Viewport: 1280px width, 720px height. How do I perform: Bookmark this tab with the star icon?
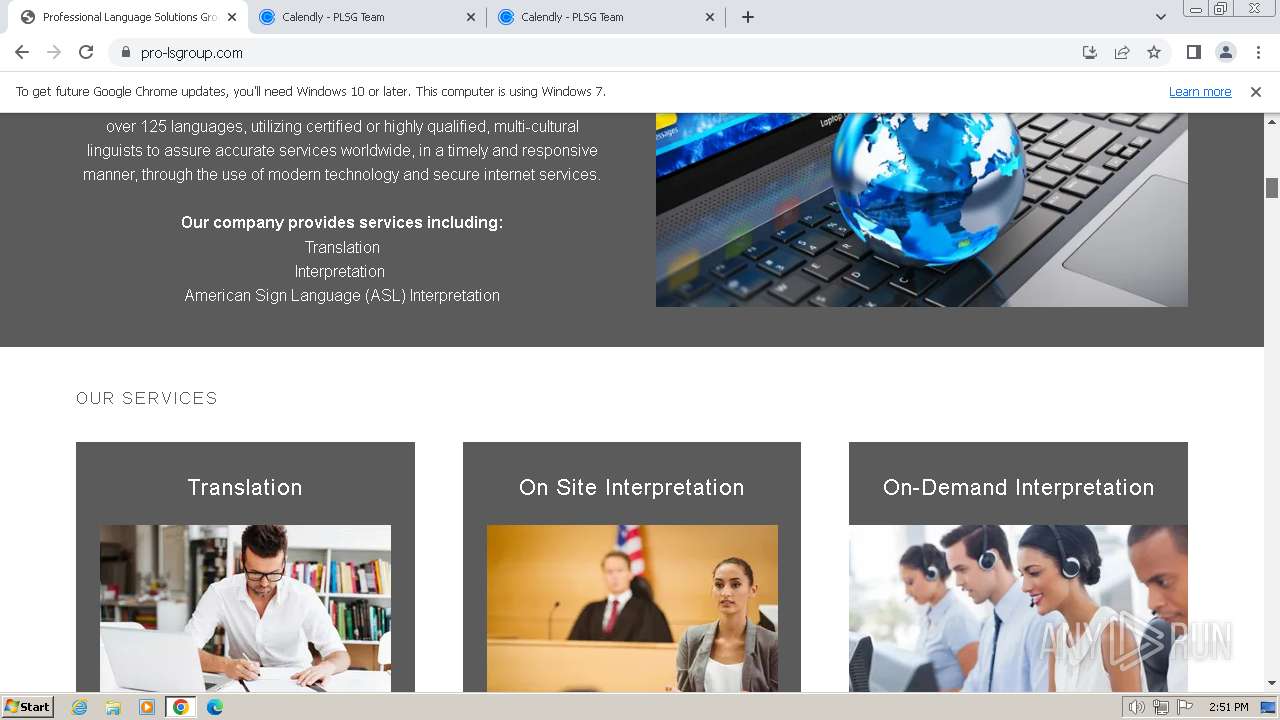pos(1154,53)
